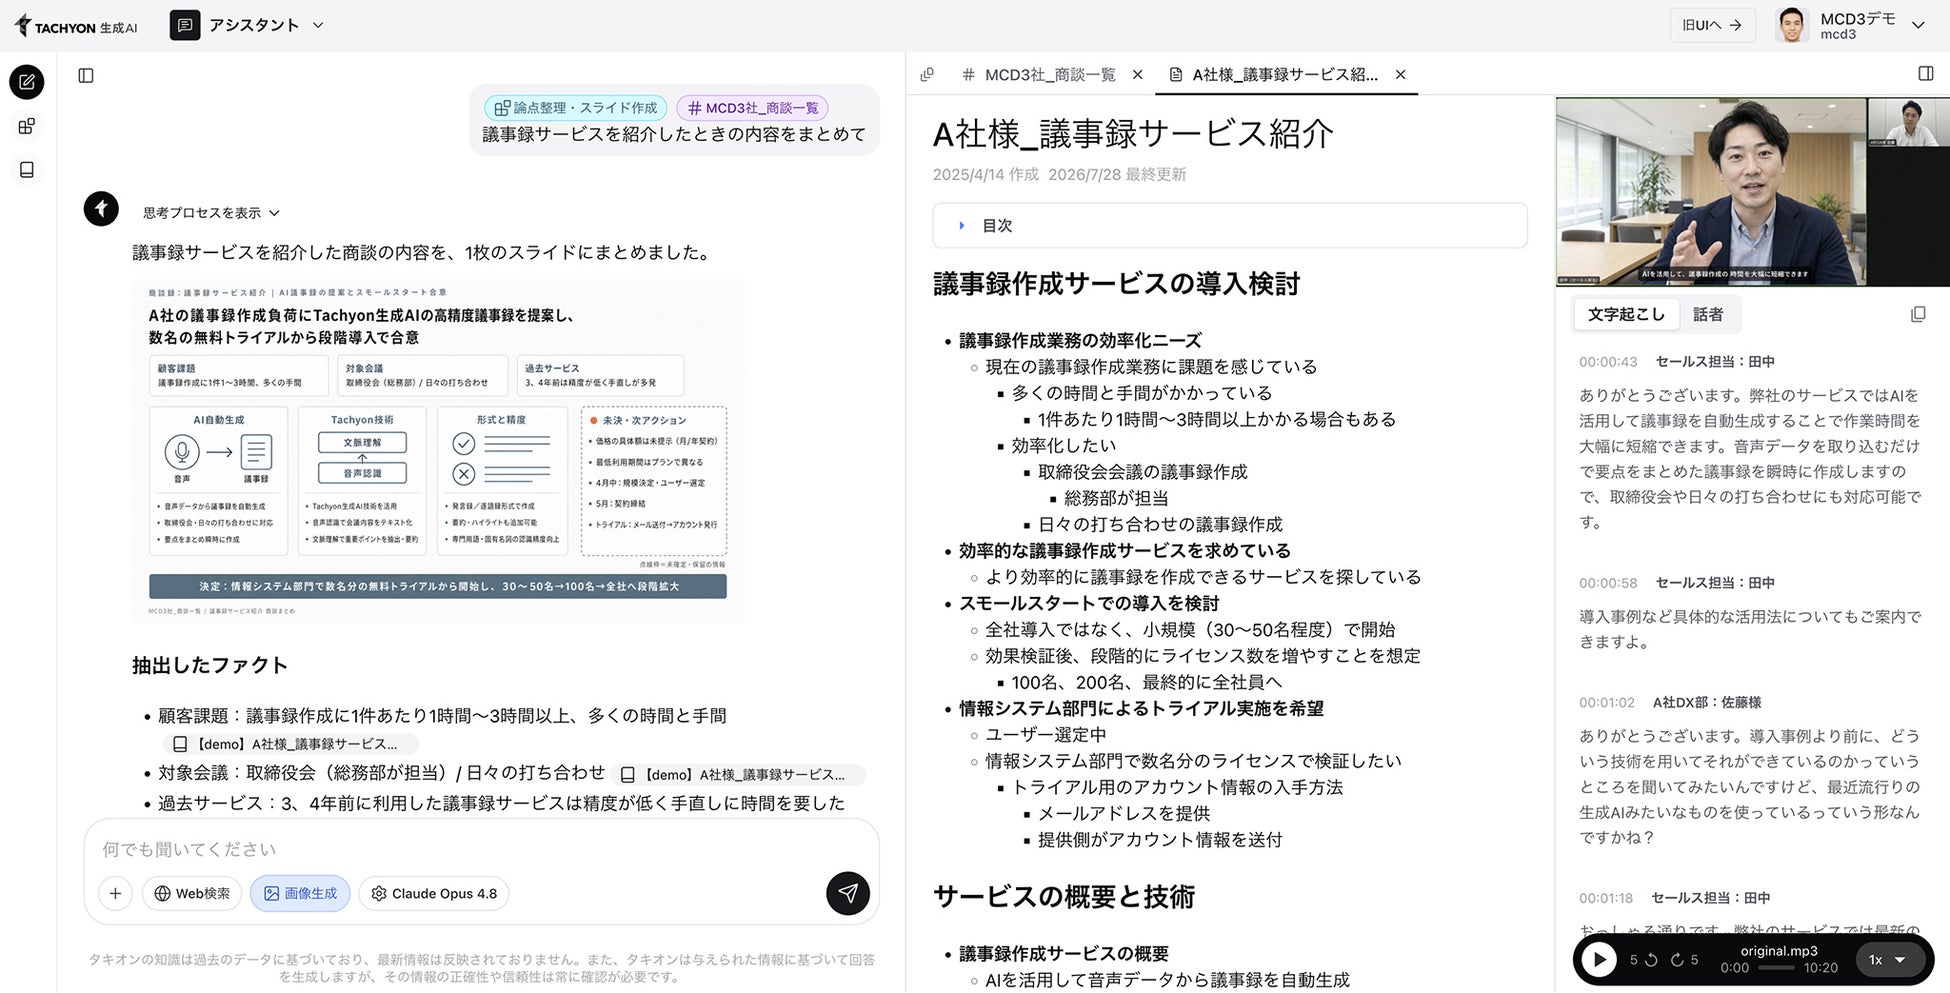The image size is (1950, 993).
Task: Skip the audio forward 5 seconds
Action: [x=1685, y=960]
